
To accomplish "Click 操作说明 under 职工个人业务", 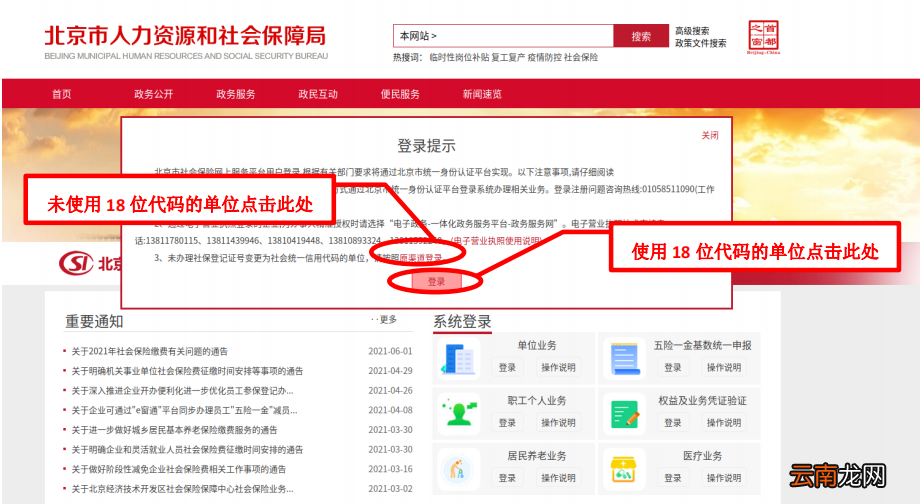I will 558,423.
